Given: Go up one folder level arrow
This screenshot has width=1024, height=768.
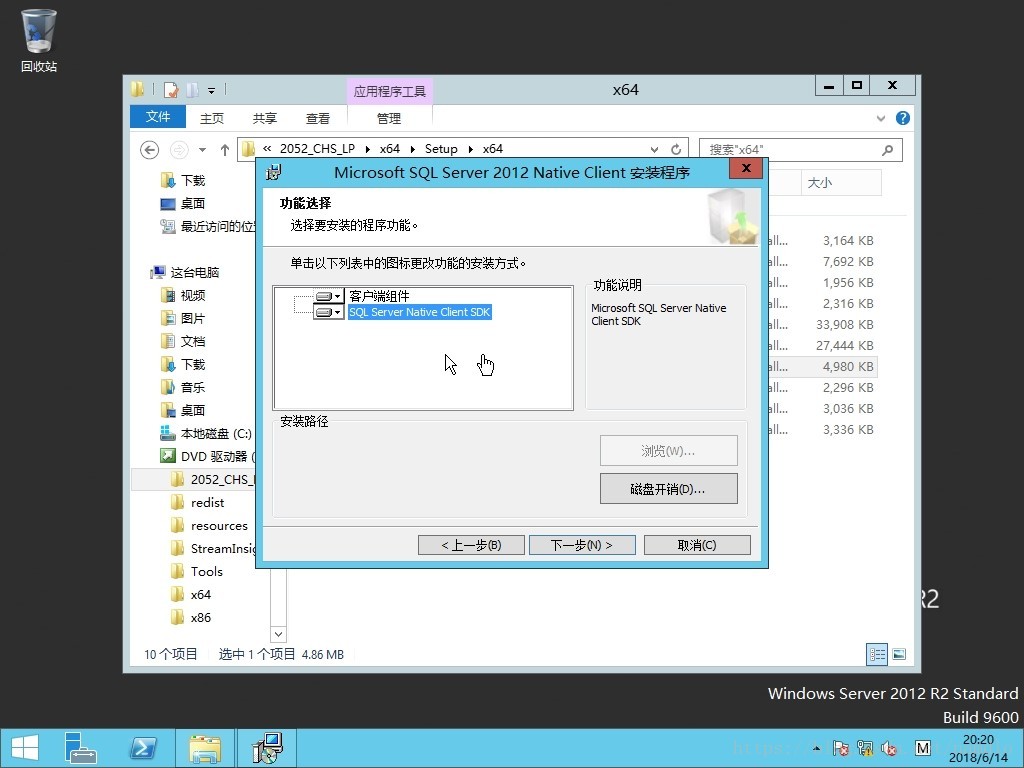Looking at the screenshot, I should 225,150.
